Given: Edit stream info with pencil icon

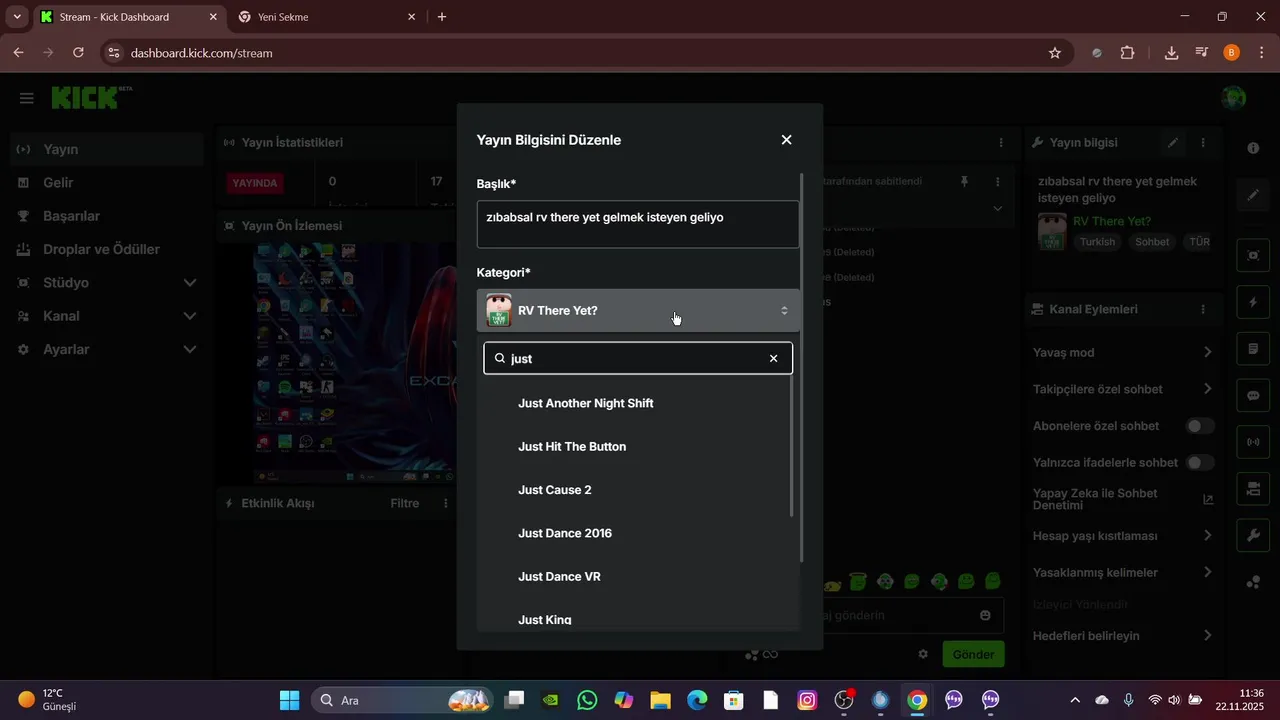Looking at the screenshot, I should coord(1173,143).
